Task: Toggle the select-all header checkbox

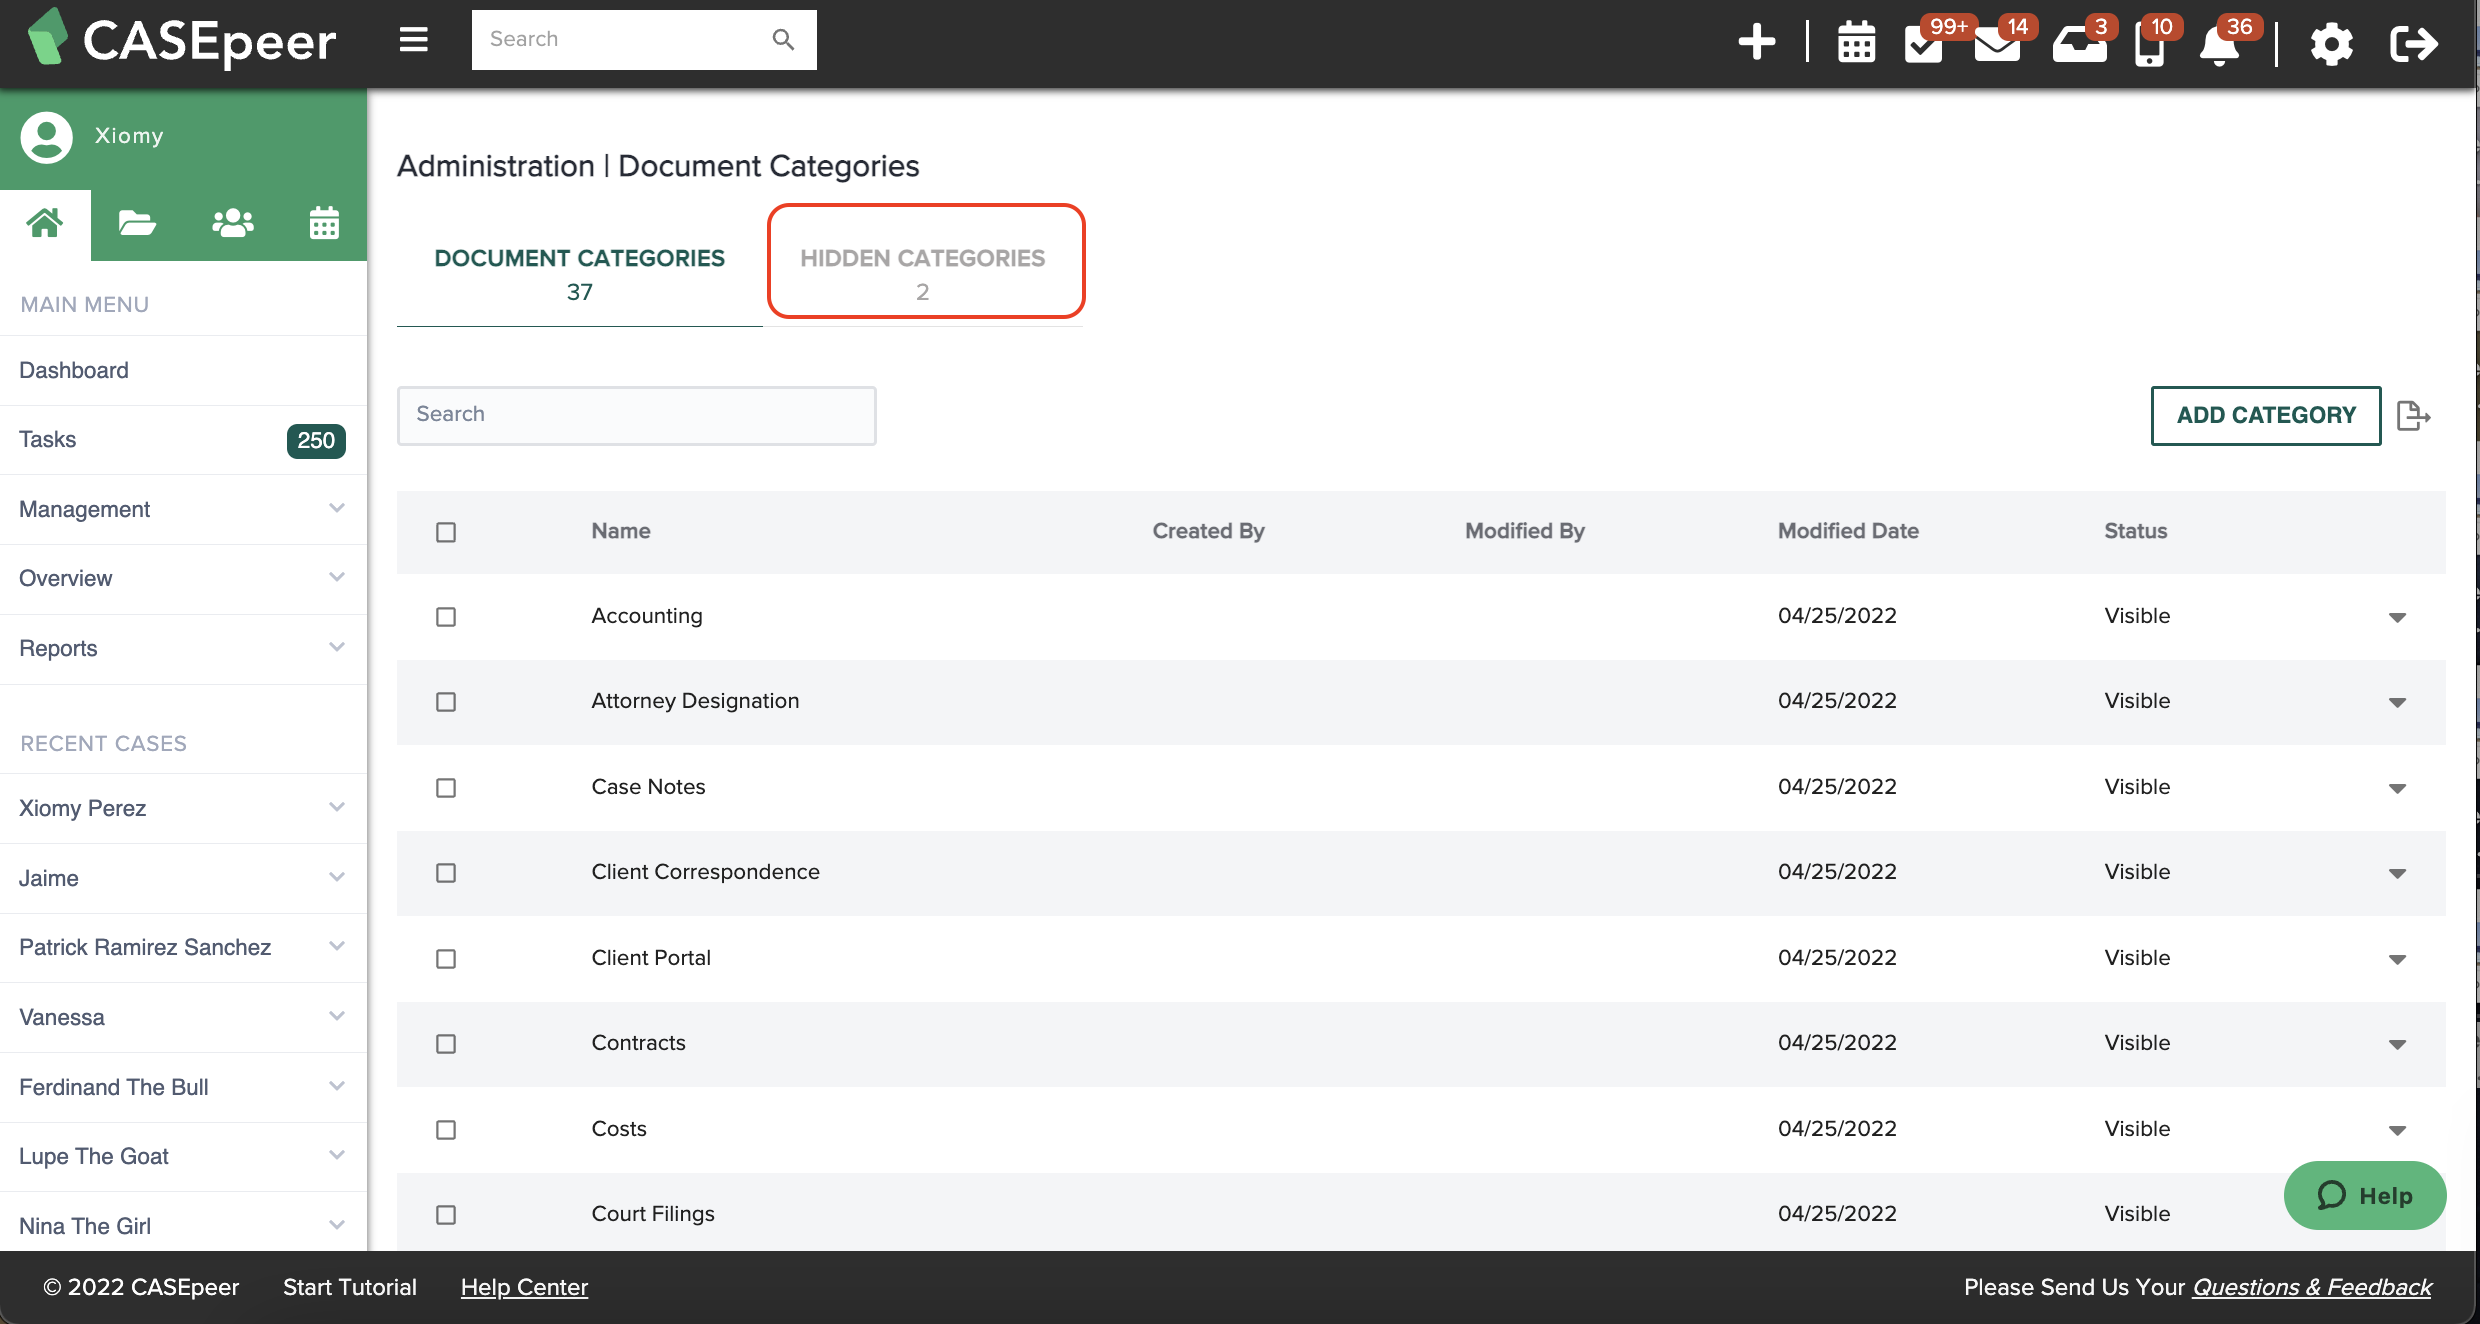Action: pos(446,532)
